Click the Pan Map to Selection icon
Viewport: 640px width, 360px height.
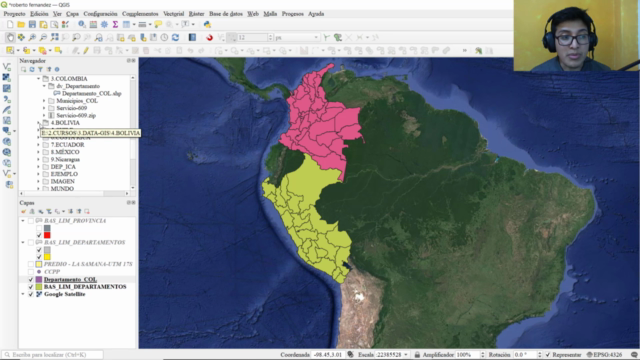click(21, 38)
